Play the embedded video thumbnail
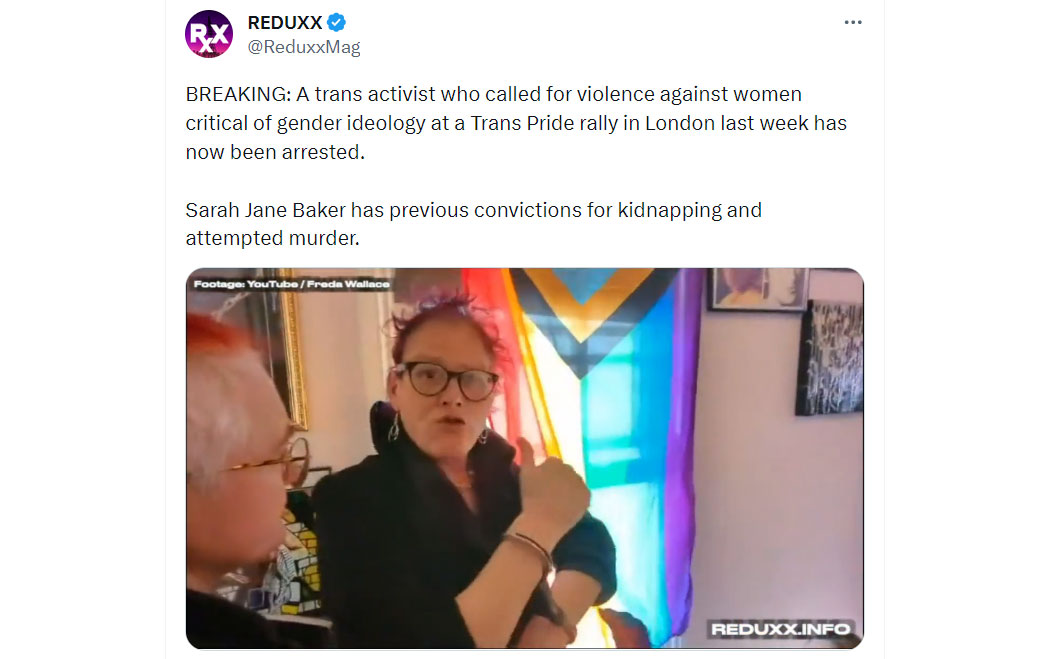The height and width of the screenshot is (659, 1050). [524, 458]
